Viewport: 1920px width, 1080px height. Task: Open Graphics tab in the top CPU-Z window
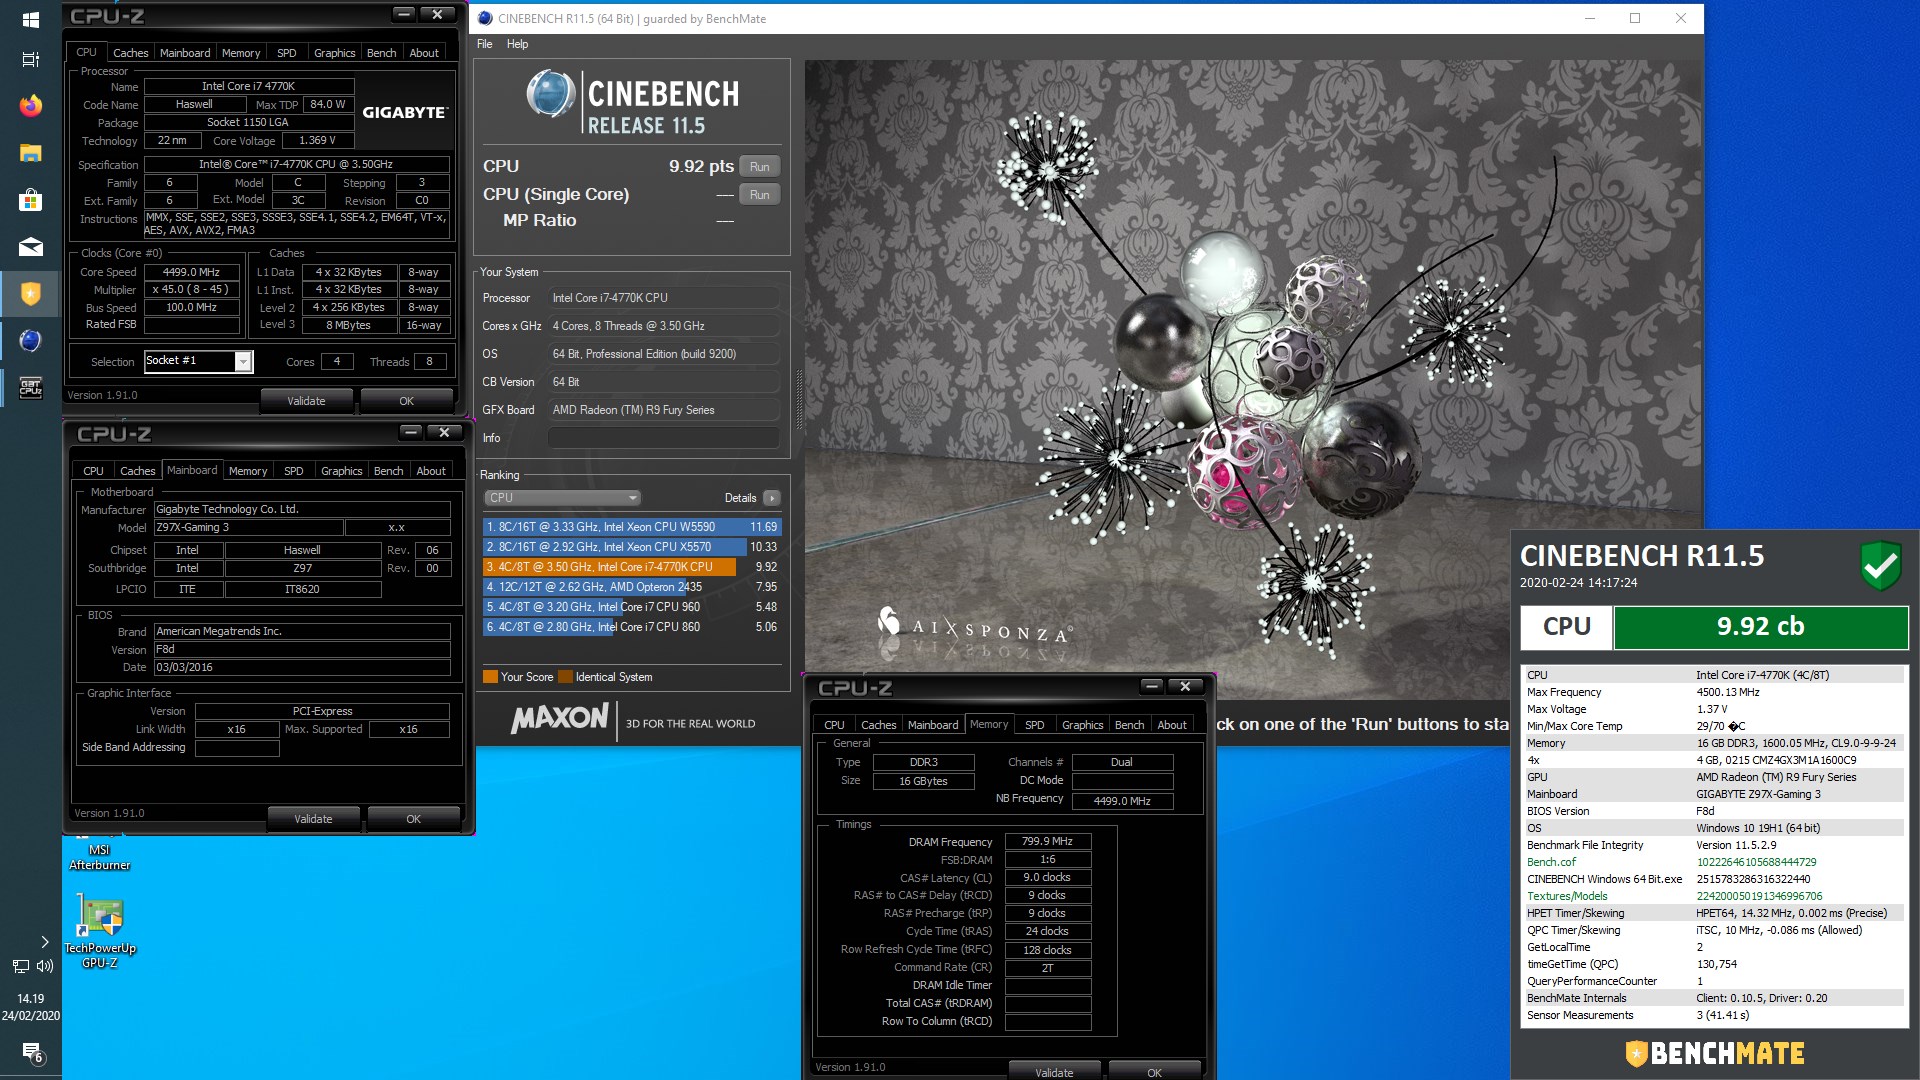[334, 53]
